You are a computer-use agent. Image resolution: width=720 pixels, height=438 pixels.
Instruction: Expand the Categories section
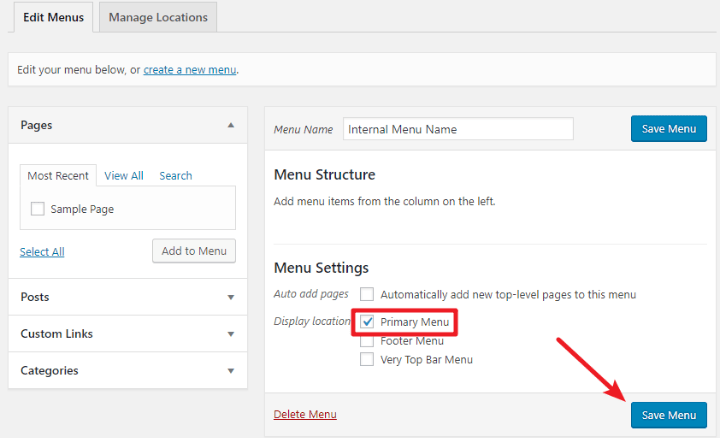pyautogui.click(x=231, y=371)
